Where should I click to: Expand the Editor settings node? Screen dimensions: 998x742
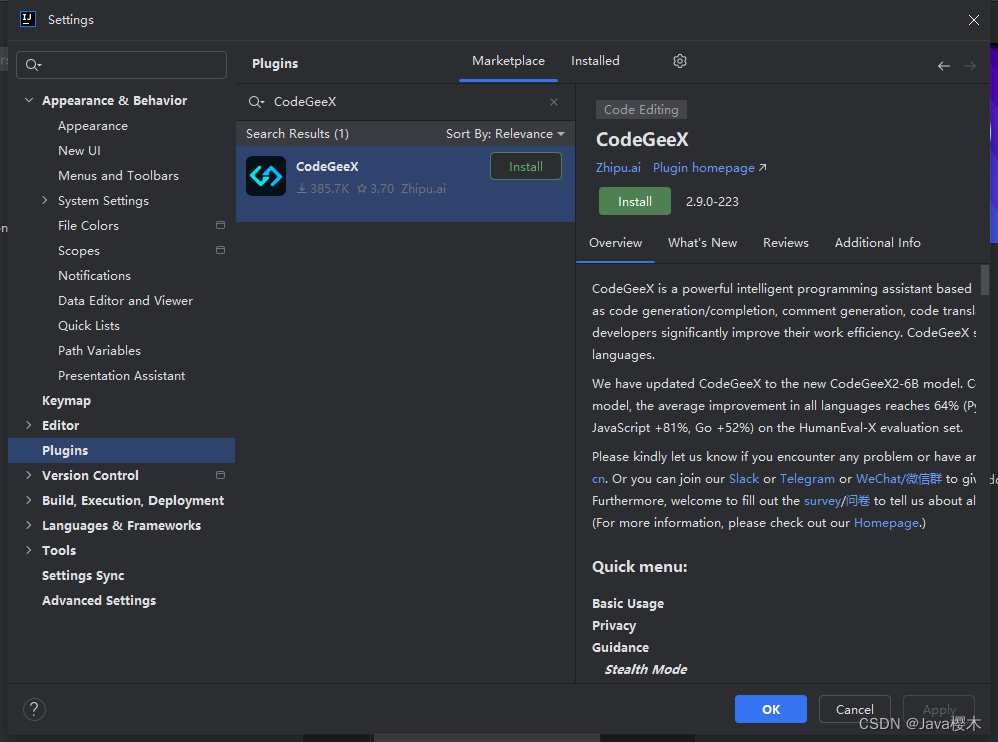tap(29, 425)
